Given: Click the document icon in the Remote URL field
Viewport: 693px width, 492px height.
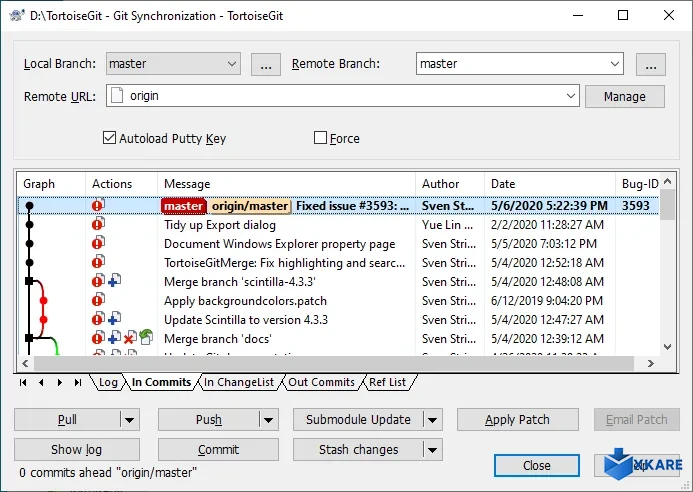Looking at the screenshot, I should coord(117,96).
